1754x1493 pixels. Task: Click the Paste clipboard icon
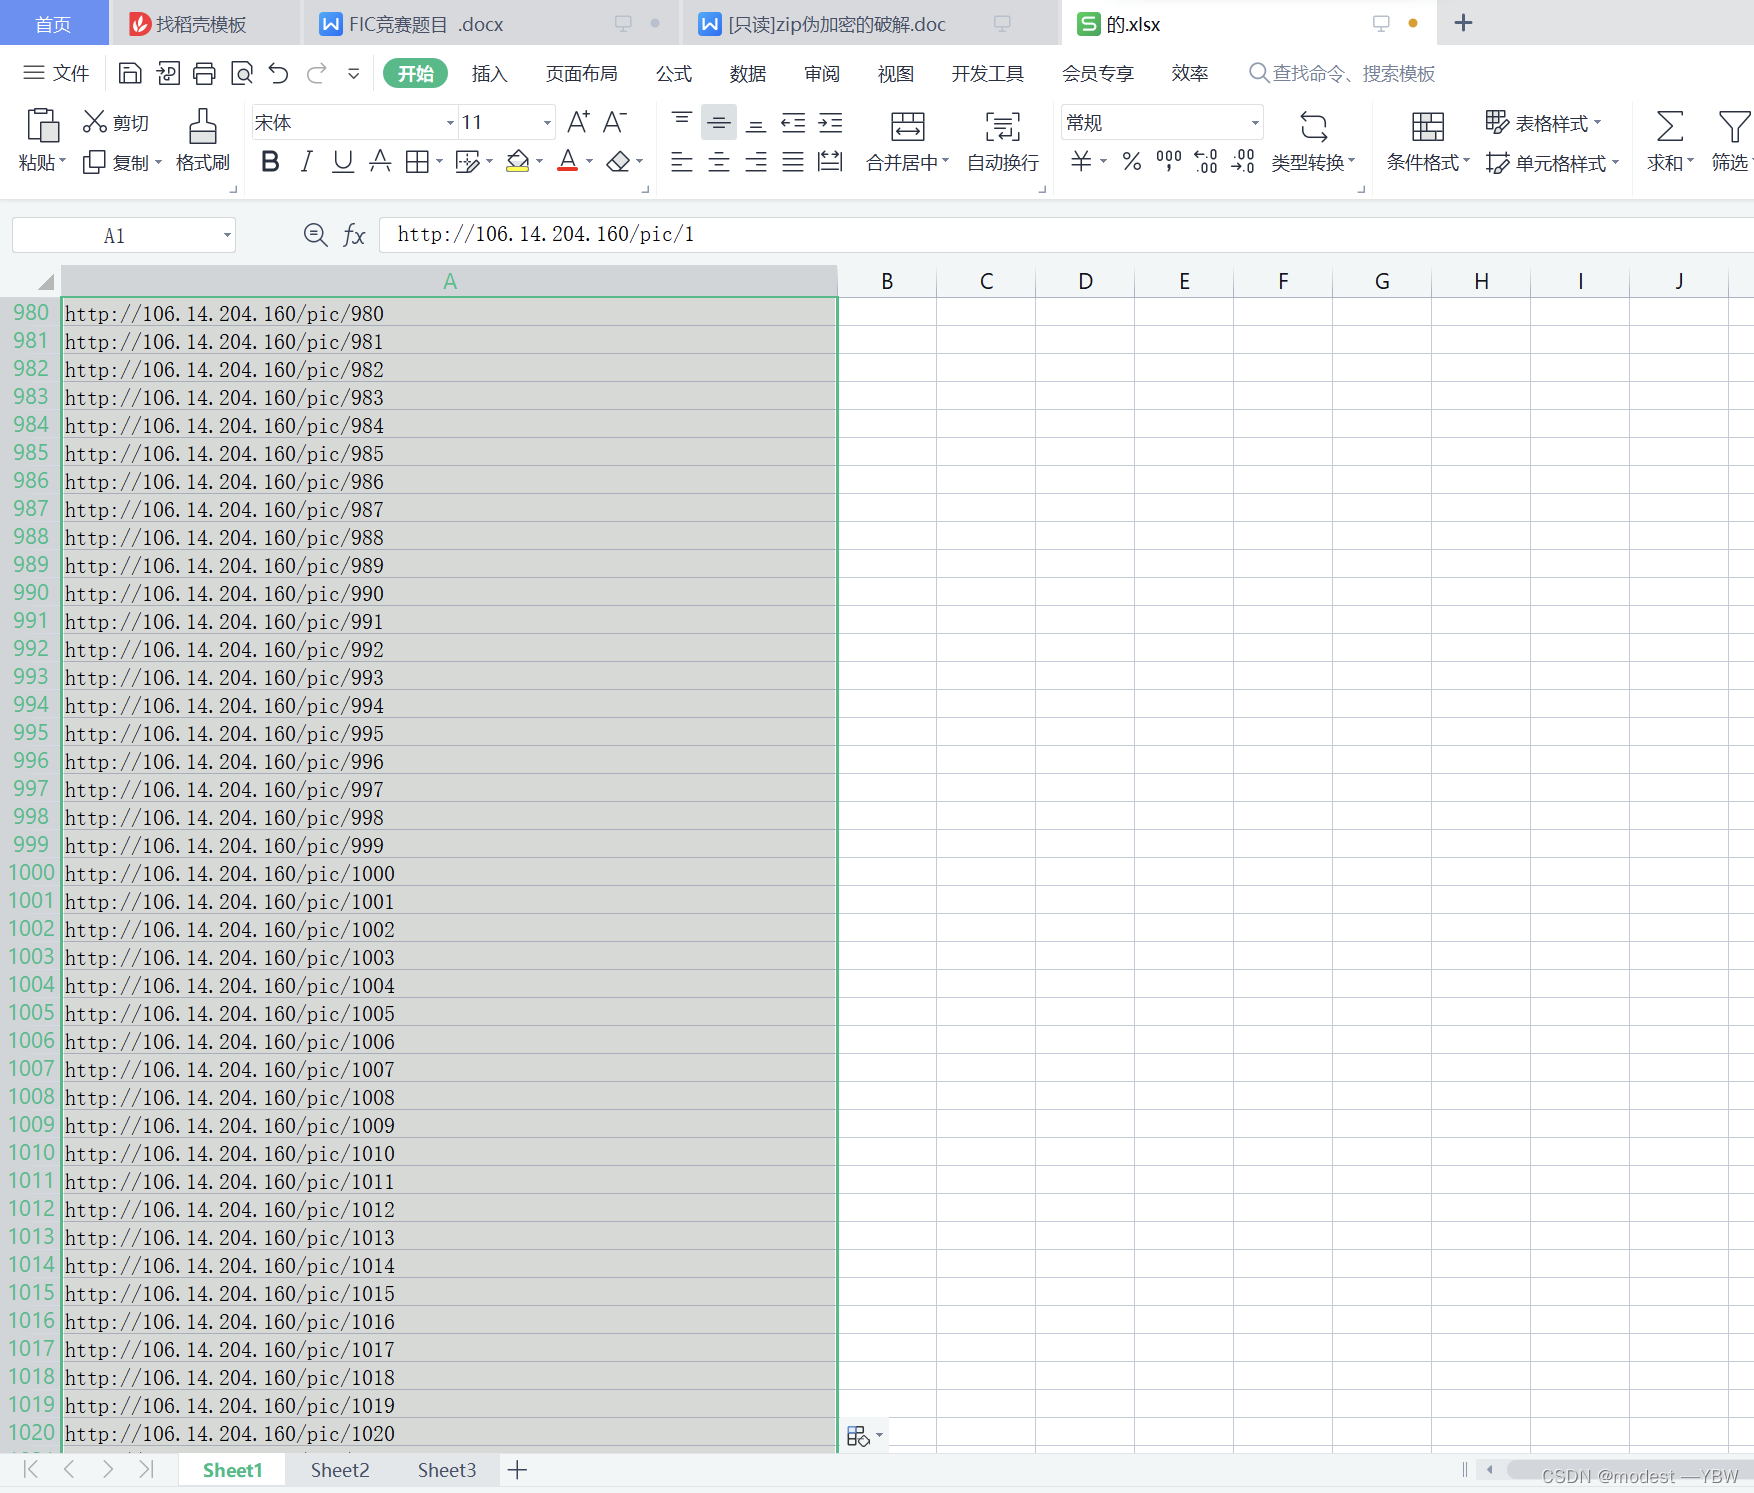point(42,126)
